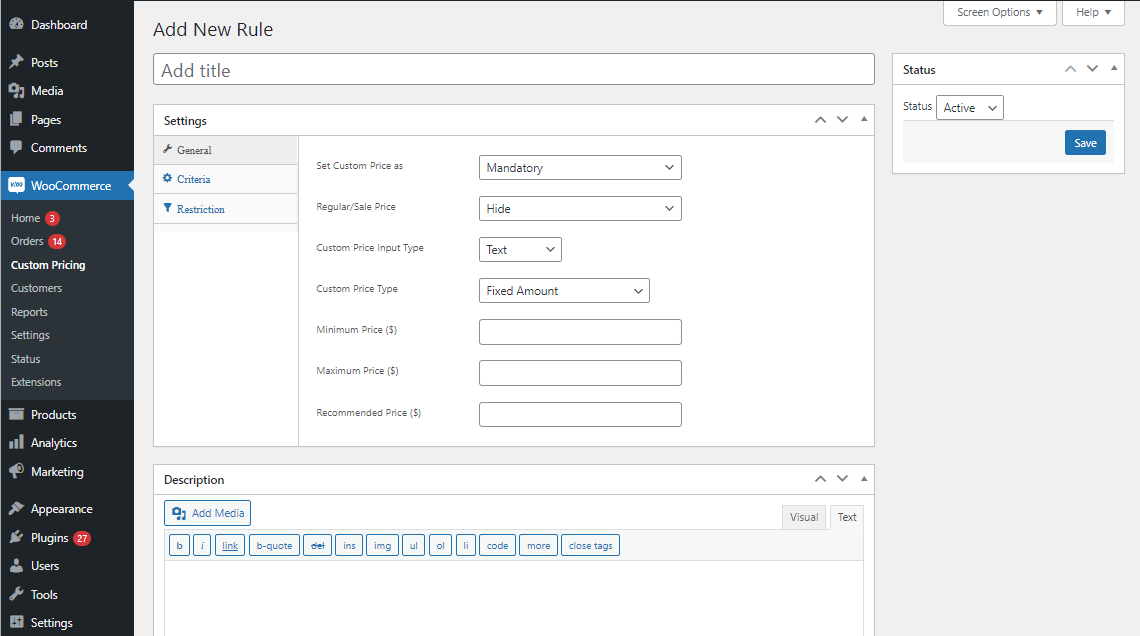This screenshot has height=636, width=1140.
Task: Click the Analytics bar chart icon
Action: click(16, 443)
